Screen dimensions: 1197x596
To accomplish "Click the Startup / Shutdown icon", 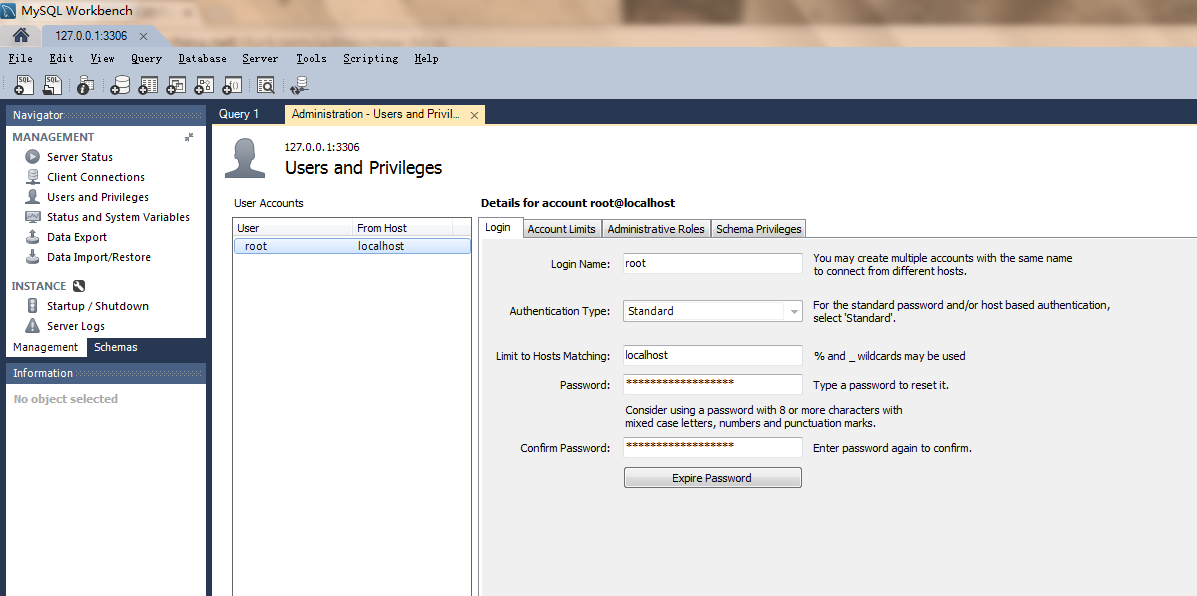I will [x=32, y=306].
